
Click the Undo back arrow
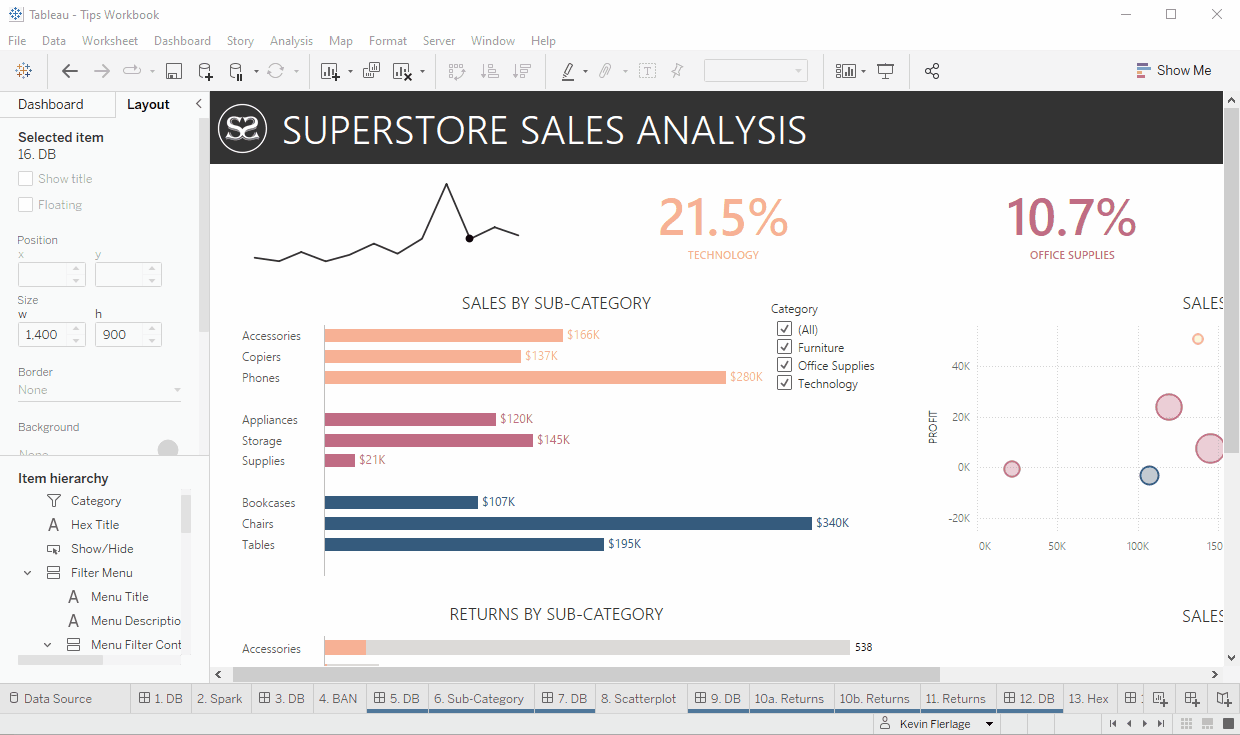pyautogui.click(x=69, y=71)
